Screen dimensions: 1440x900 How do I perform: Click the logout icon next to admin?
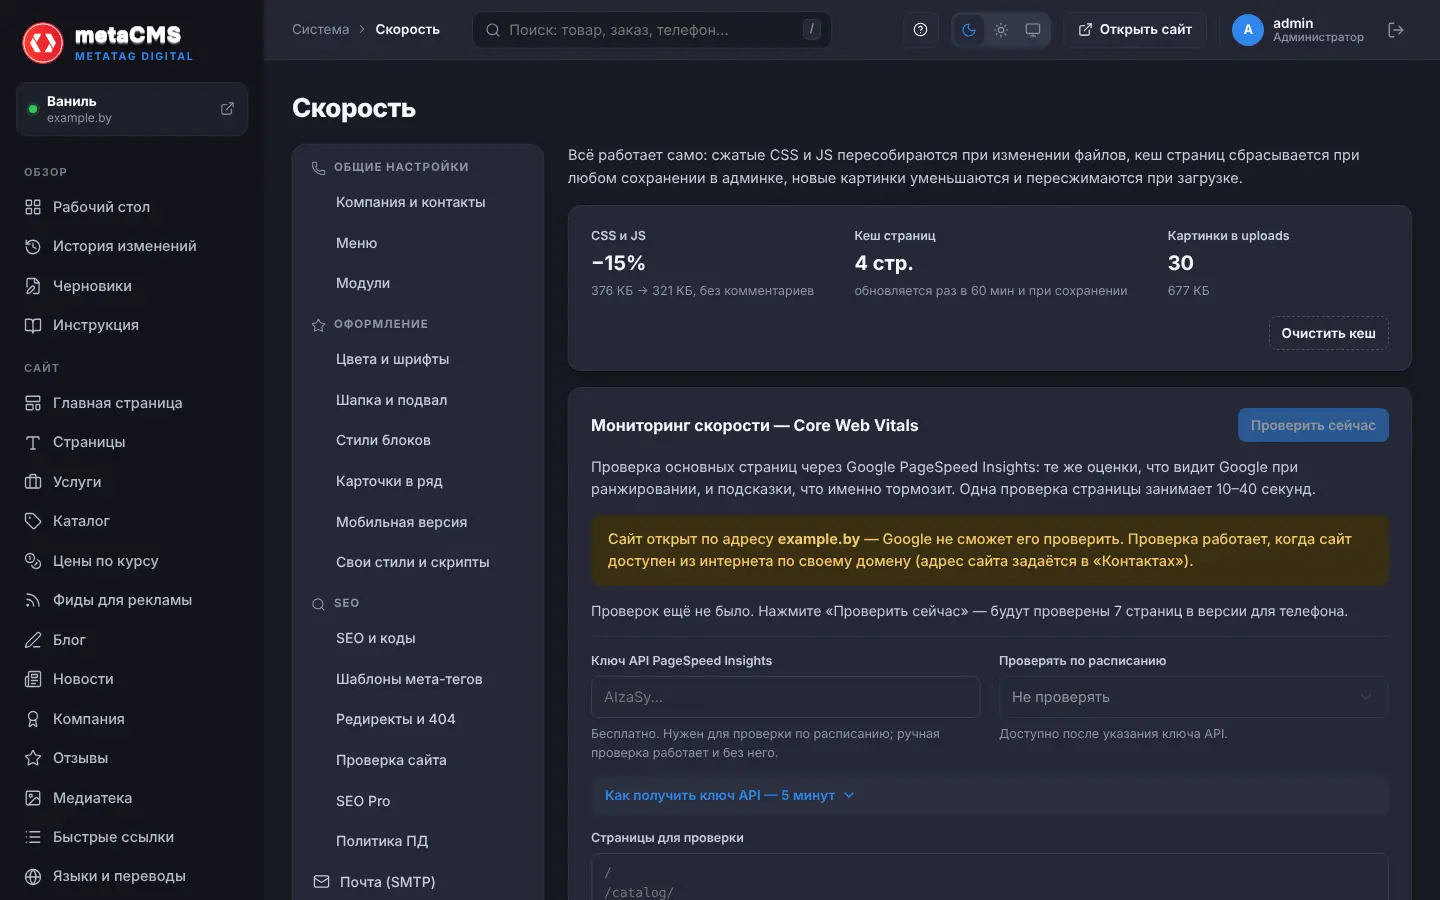point(1396,30)
